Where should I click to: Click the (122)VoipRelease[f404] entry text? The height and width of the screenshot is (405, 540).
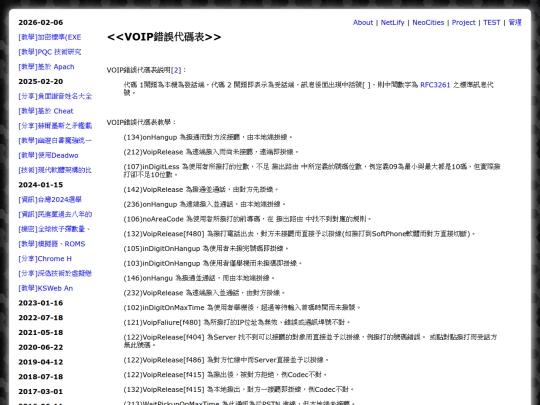coord(310,341)
